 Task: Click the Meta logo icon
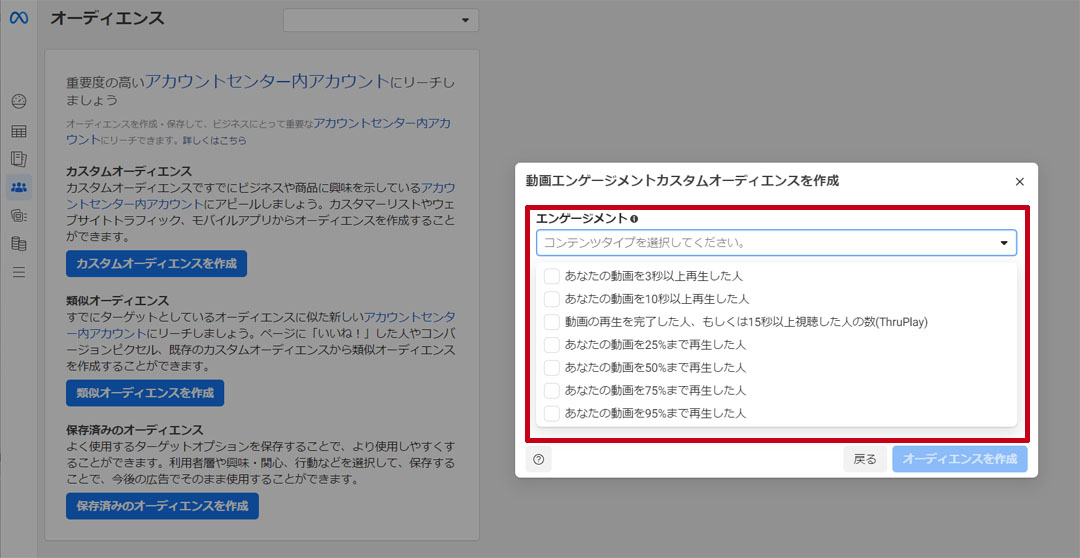(x=19, y=19)
